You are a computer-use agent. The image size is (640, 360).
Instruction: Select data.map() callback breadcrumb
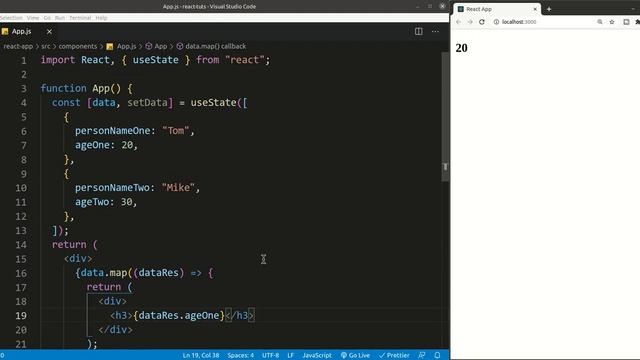(x=216, y=47)
